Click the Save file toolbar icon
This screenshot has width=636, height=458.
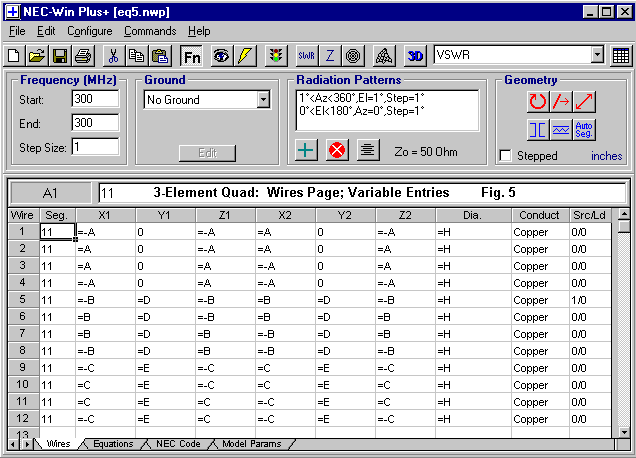point(59,56)
